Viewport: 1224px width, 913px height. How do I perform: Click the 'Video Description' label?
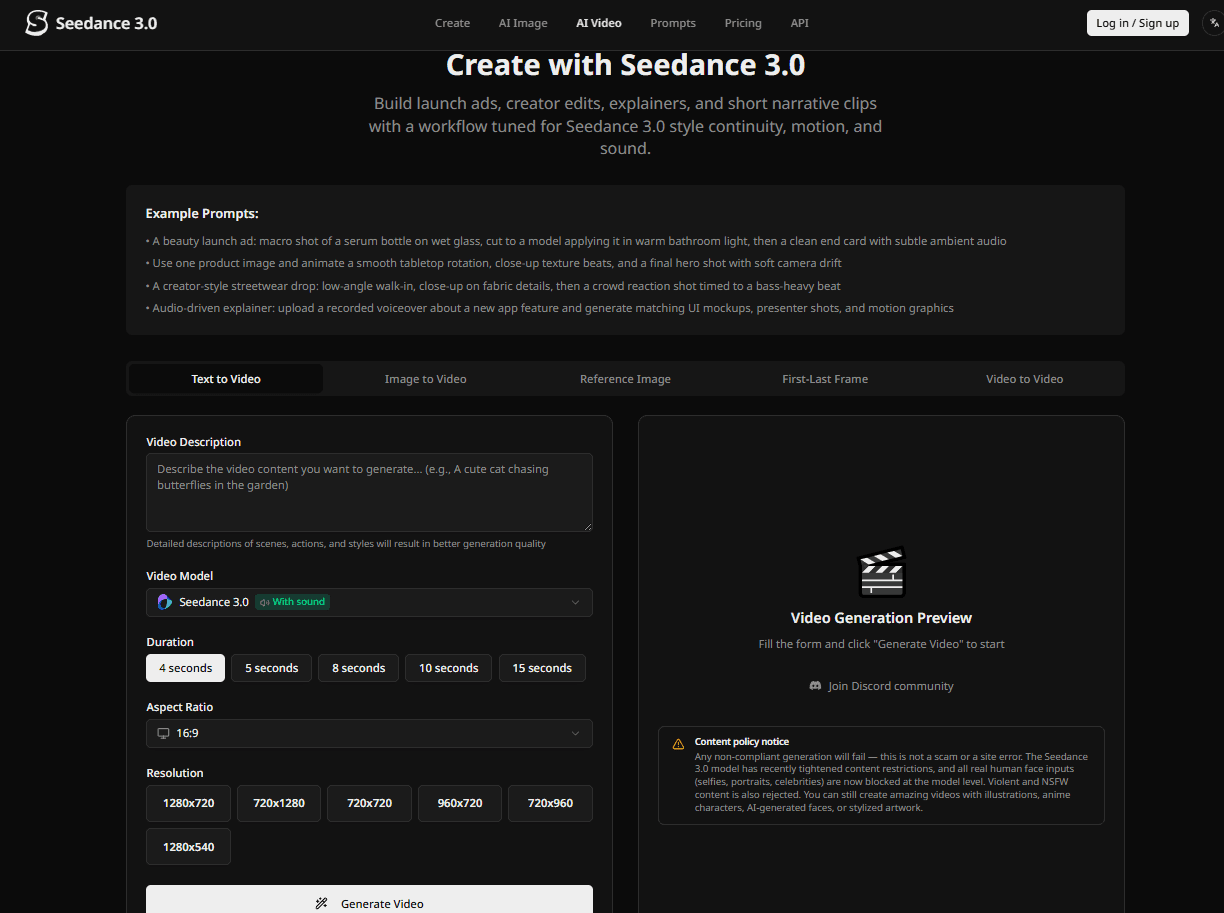coord(194,442)
